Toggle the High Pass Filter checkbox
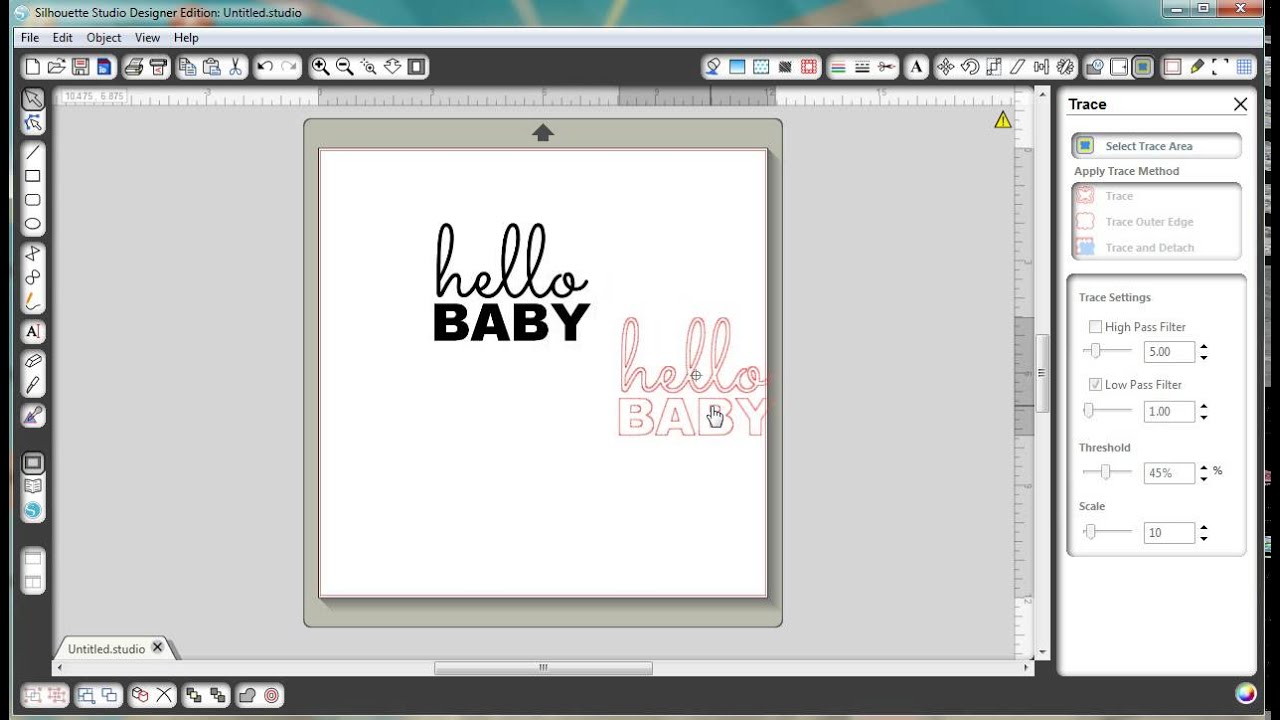1280x720 pixels. point(1095,327)
